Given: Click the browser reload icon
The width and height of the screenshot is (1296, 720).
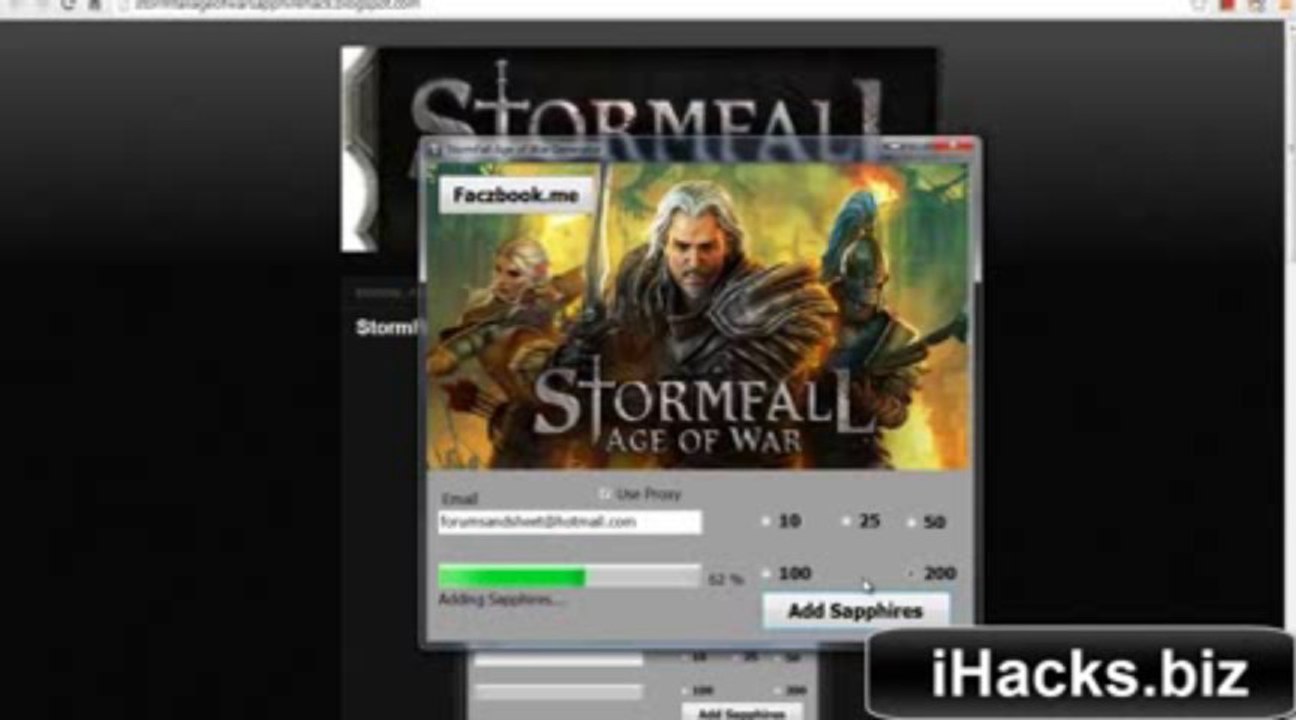Looking at the screenshot, I should [67, 4].
